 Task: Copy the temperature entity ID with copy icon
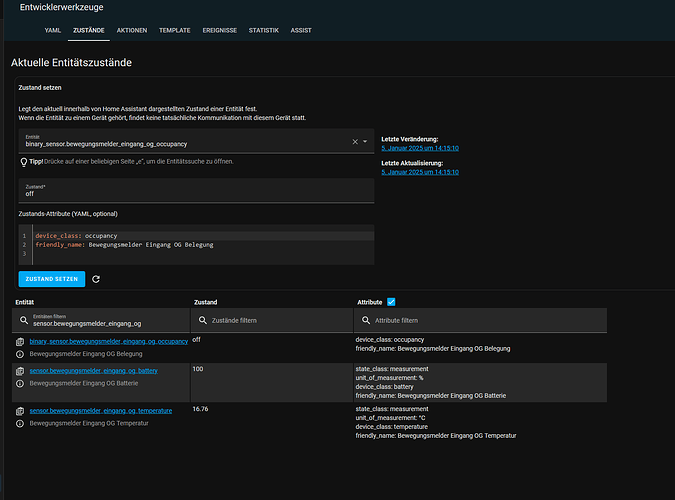[20, 411]
